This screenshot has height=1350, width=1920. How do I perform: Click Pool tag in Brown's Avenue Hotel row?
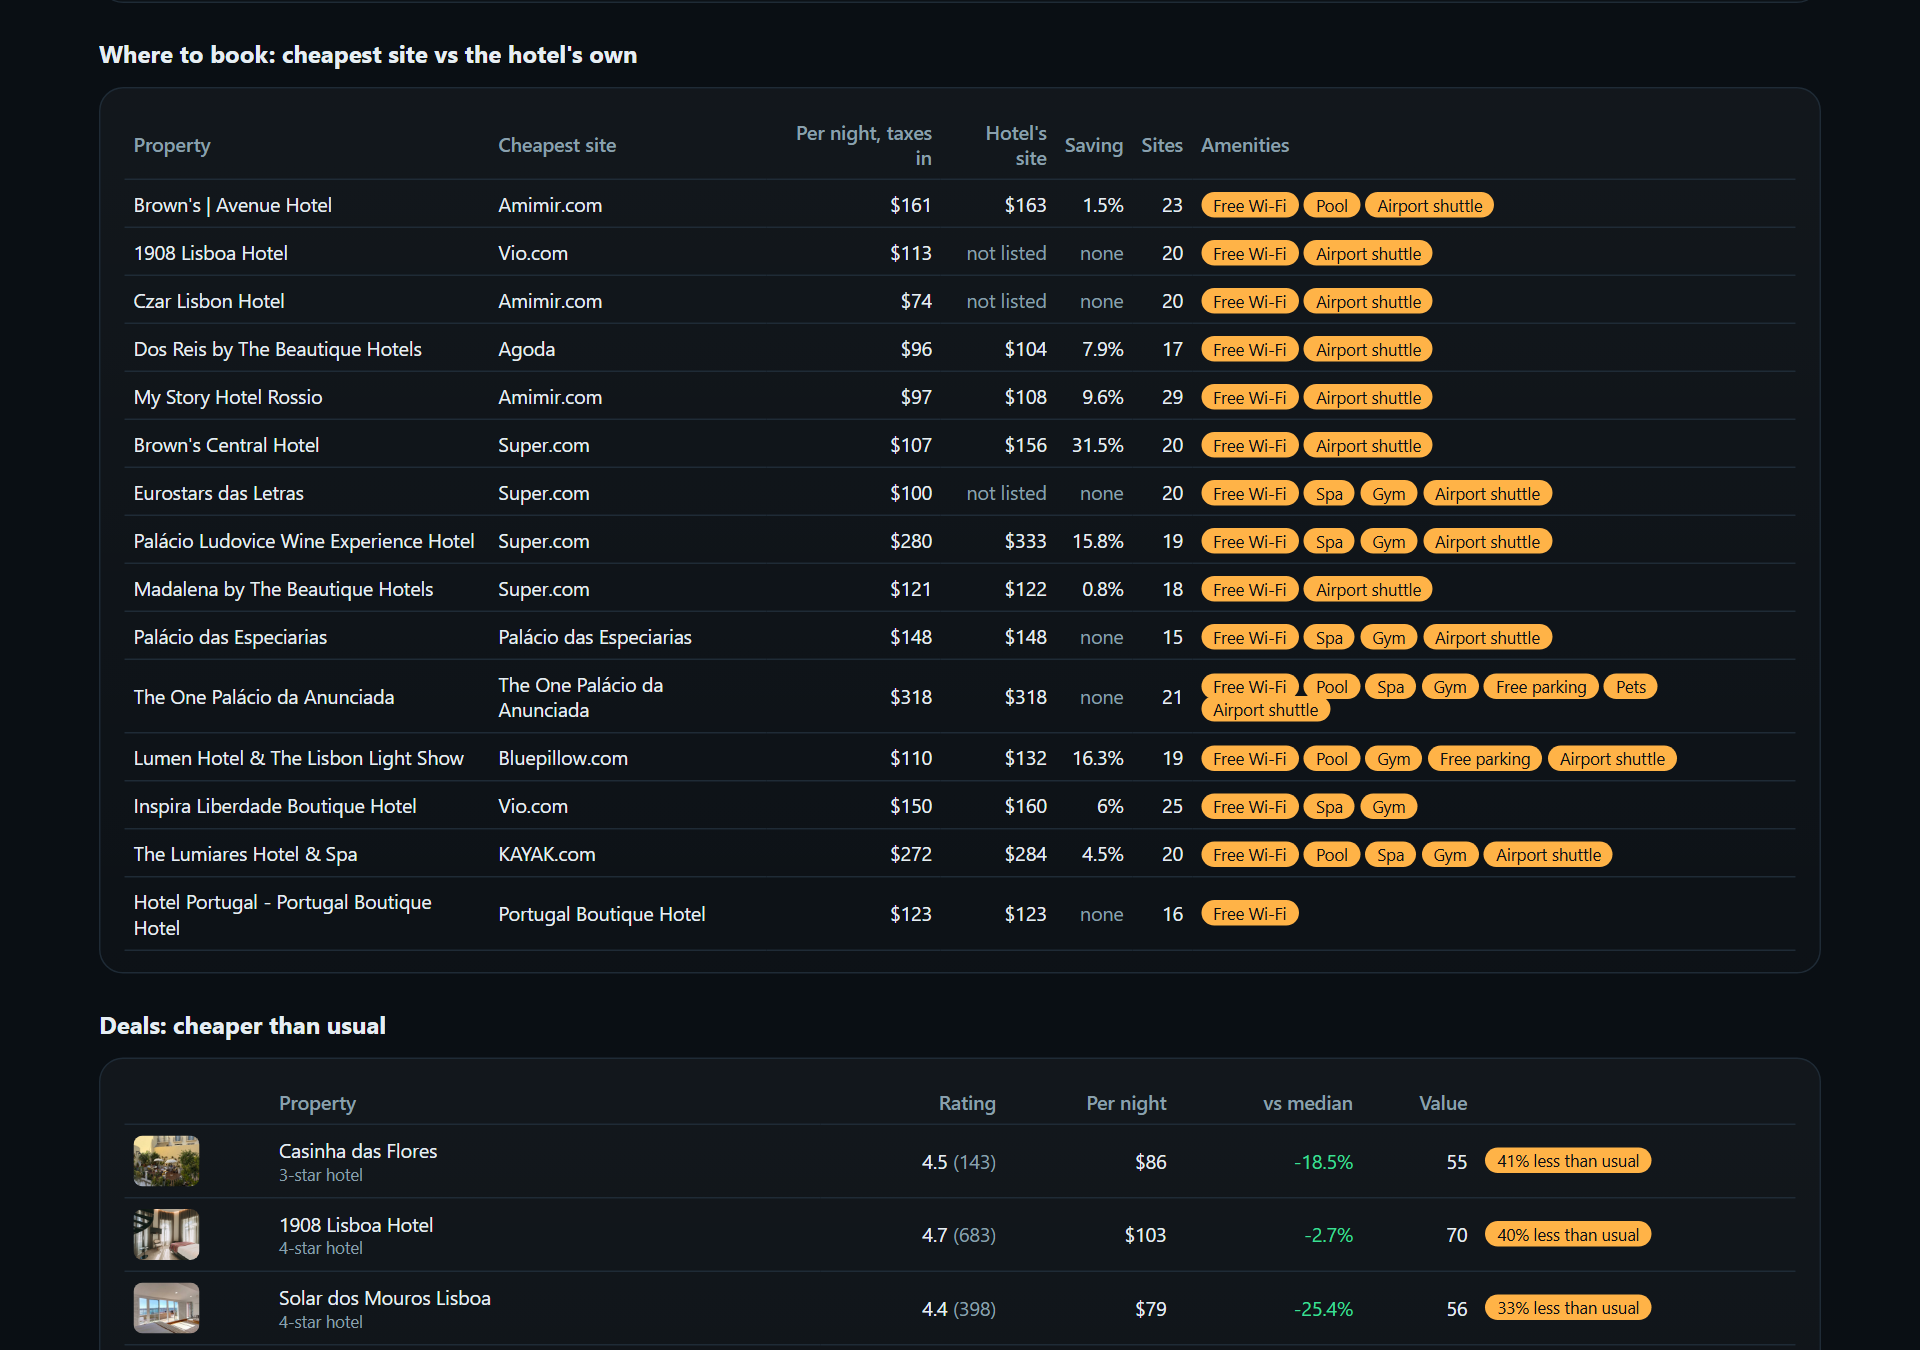pyautogui.click(x=1331, y=205)
